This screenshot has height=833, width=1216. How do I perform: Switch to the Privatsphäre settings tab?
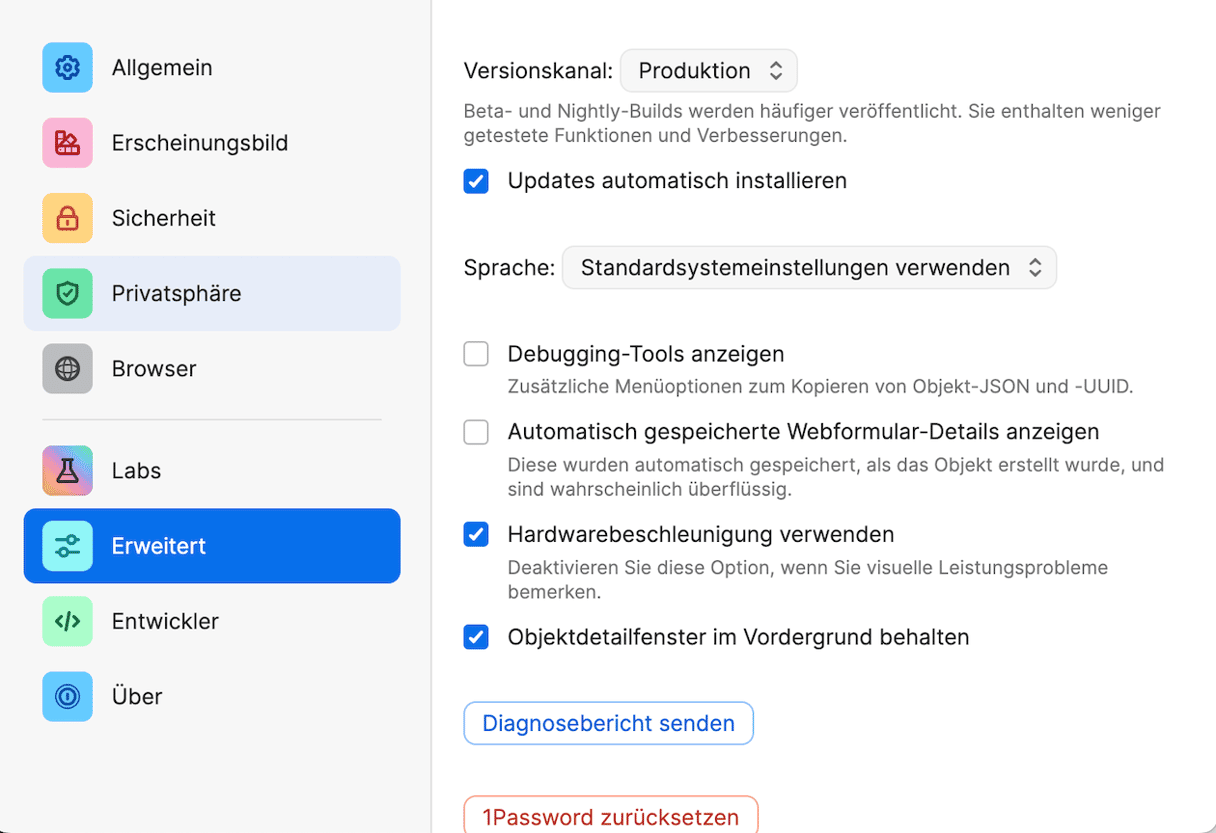point(212,293)
